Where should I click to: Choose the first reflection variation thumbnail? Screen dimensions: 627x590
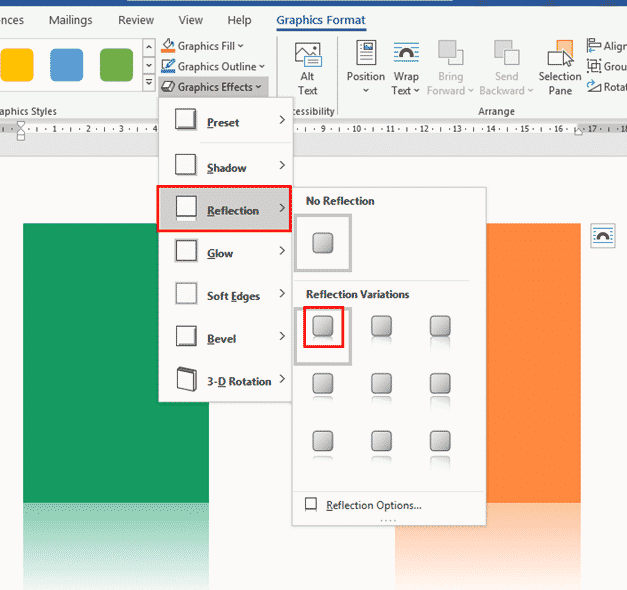(x=322, y=327)
